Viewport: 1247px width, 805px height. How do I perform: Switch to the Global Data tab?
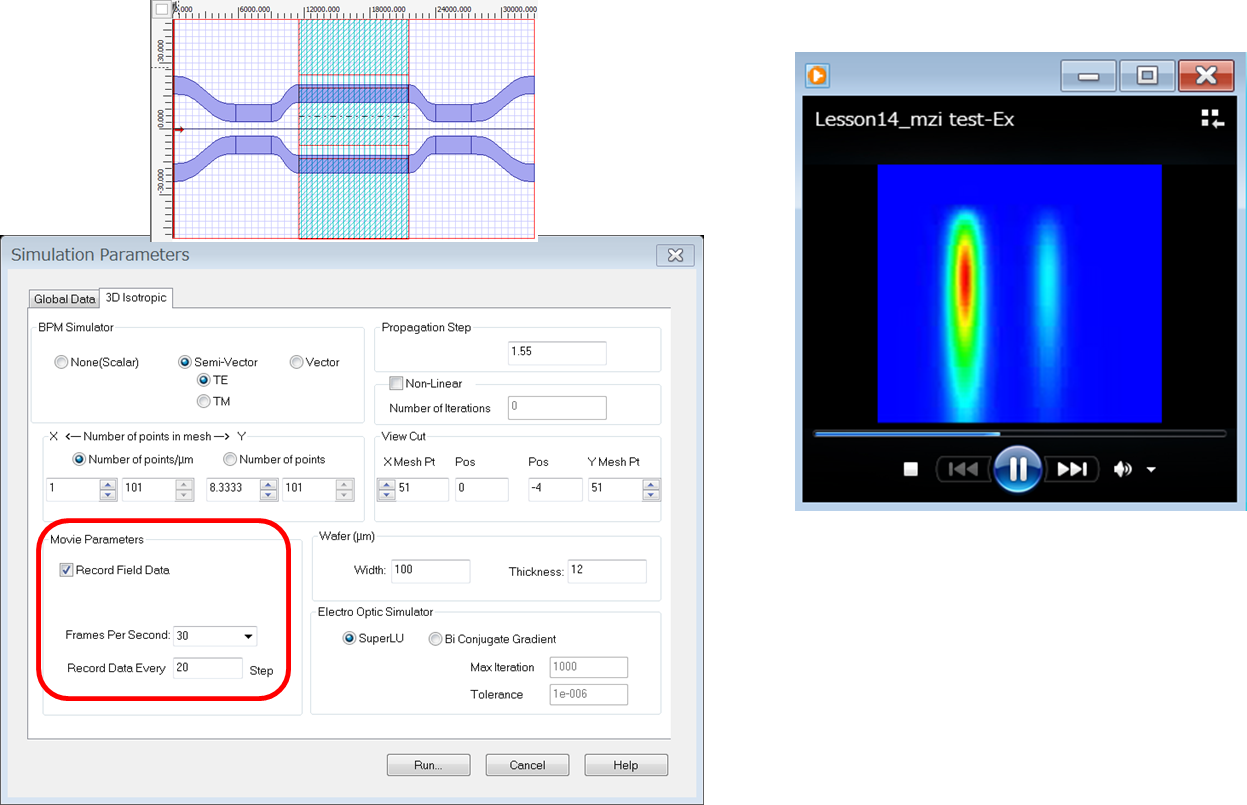coord(63,298)
